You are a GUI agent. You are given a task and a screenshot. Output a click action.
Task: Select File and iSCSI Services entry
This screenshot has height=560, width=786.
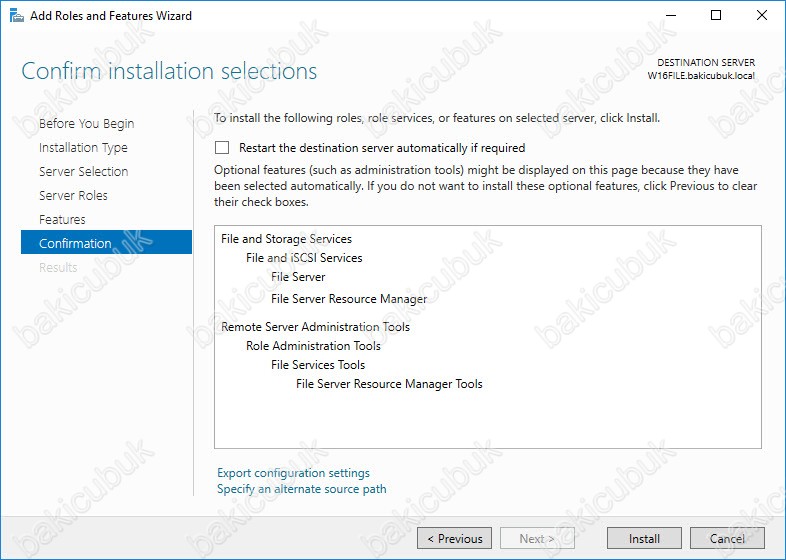tap(304, 258)
